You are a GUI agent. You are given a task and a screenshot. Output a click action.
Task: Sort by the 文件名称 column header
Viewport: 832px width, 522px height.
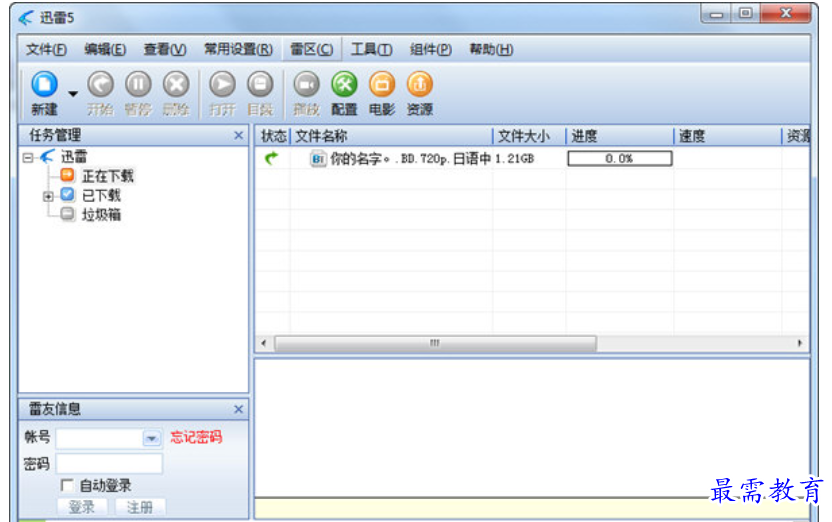(392, 136)
